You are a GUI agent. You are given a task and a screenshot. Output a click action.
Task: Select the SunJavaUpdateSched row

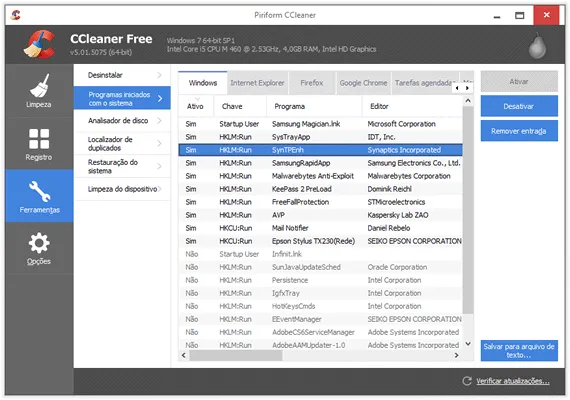pos(321,267)
